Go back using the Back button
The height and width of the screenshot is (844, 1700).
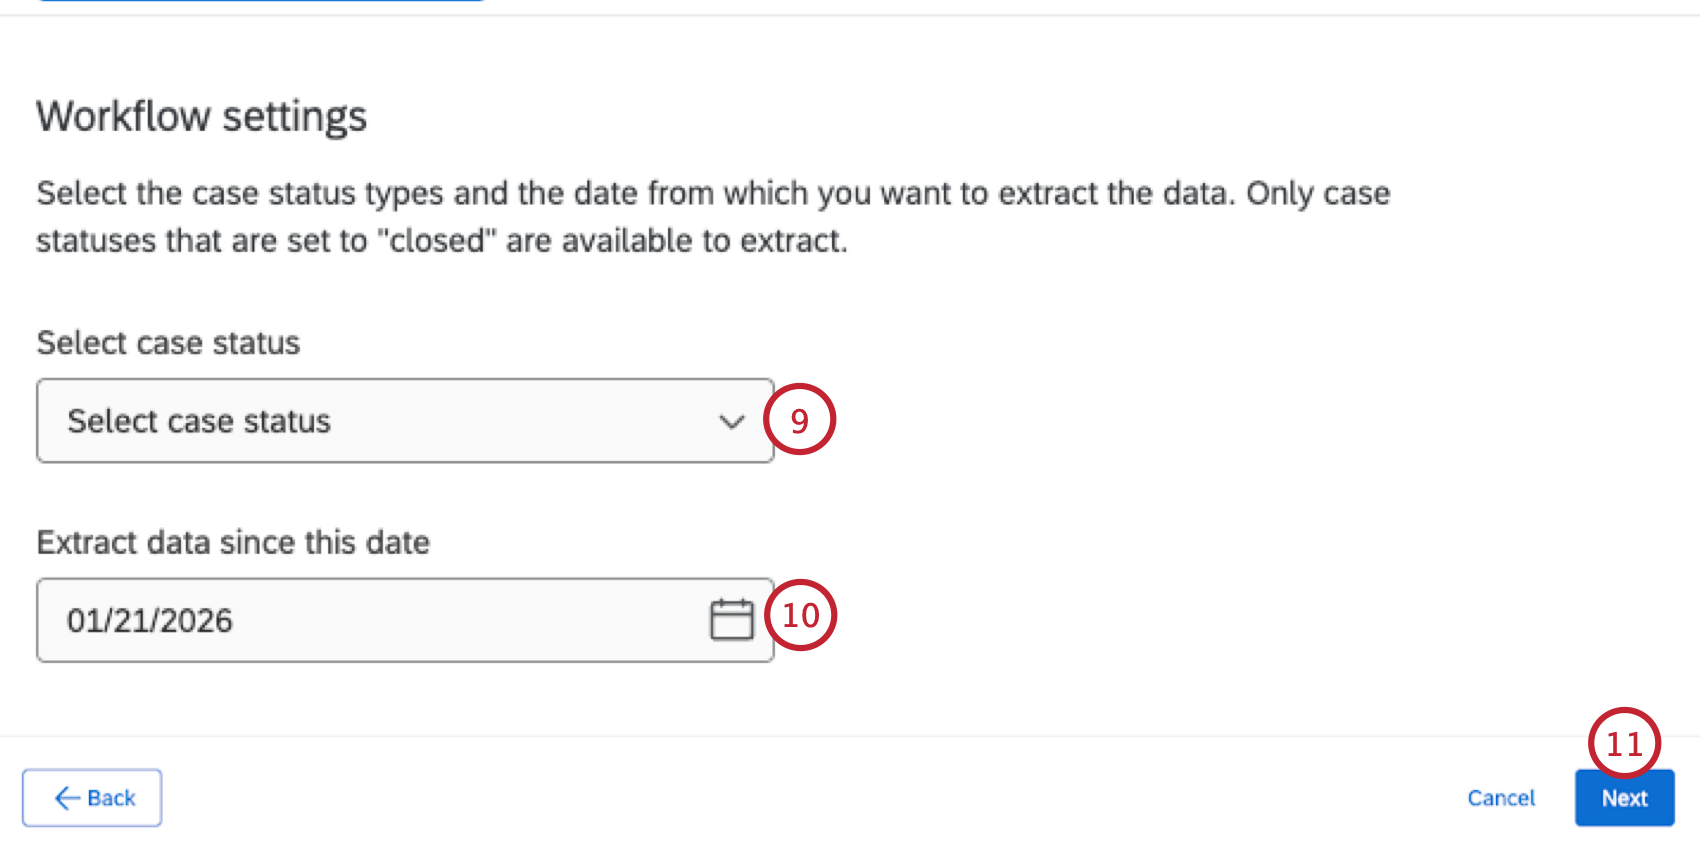click(91, 797)
